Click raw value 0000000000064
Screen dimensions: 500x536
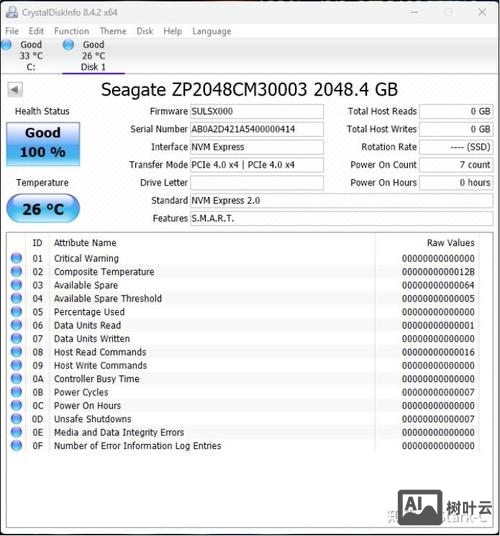(438, 285)
